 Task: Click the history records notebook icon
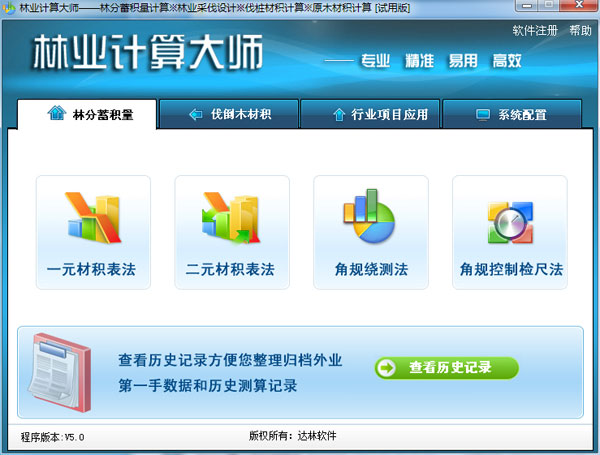click(60, 372)
